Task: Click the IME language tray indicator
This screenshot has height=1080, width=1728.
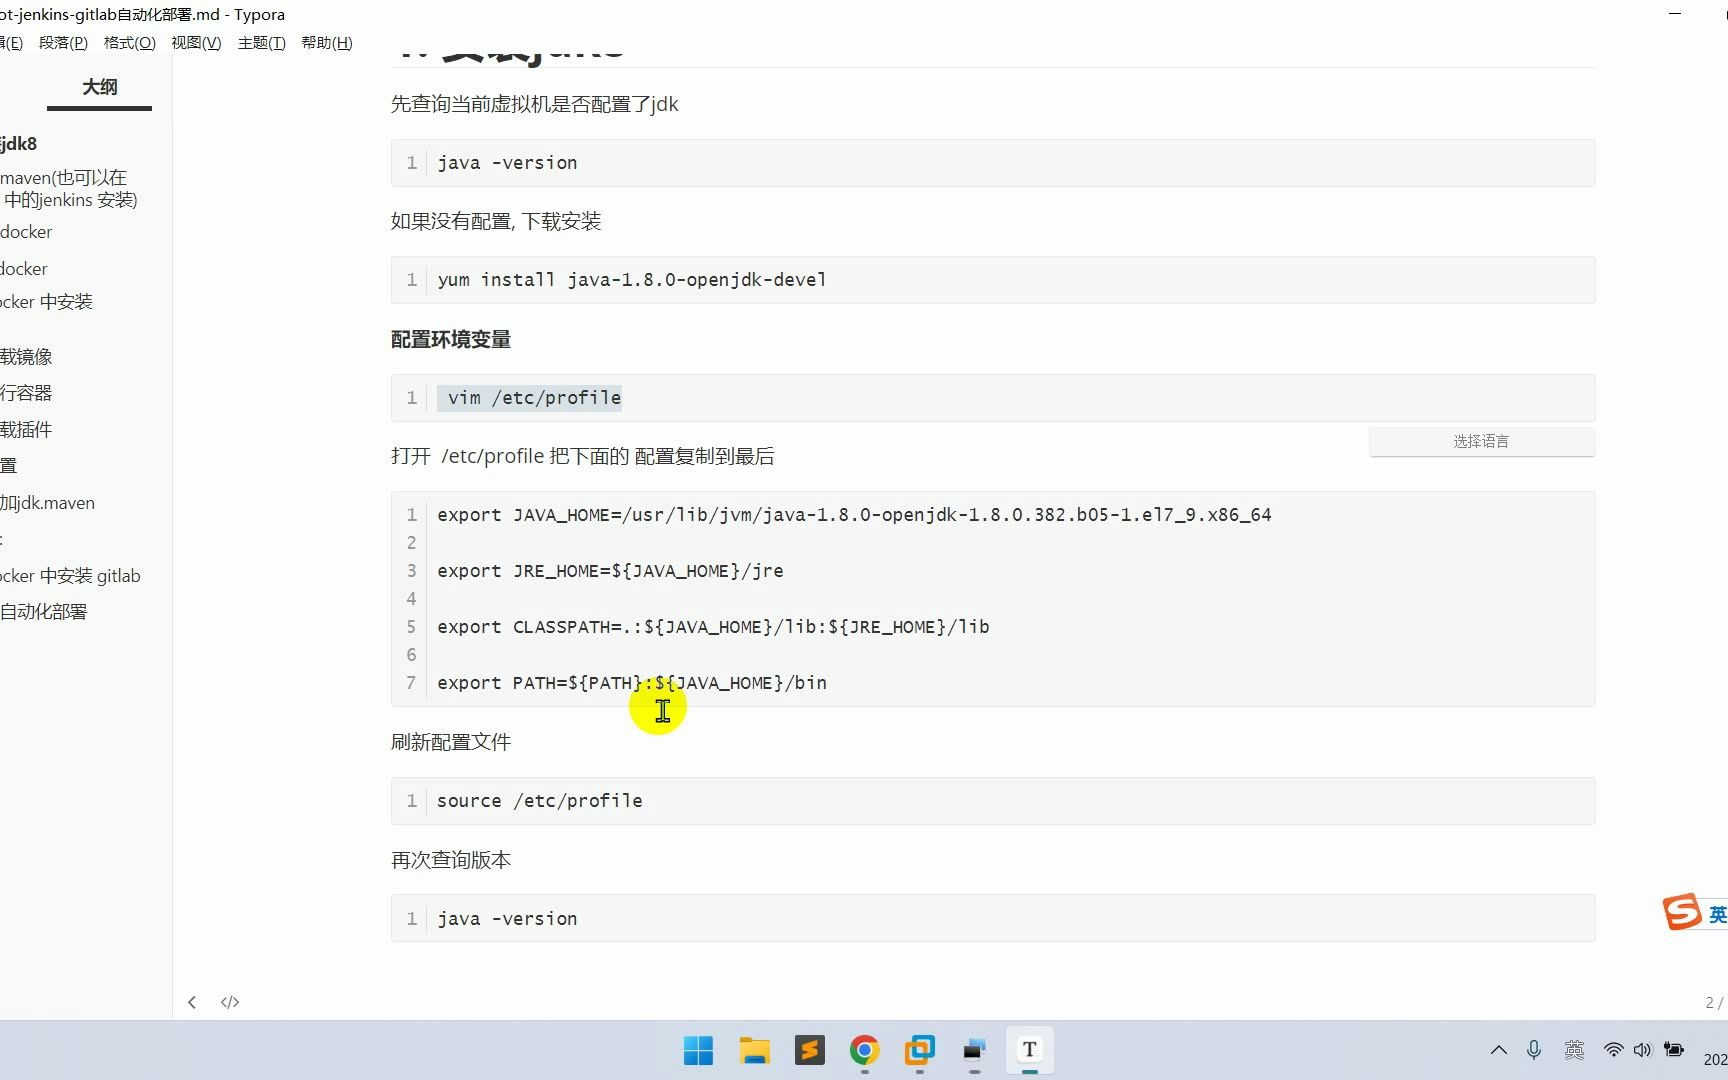Action: [1574, 1050]
